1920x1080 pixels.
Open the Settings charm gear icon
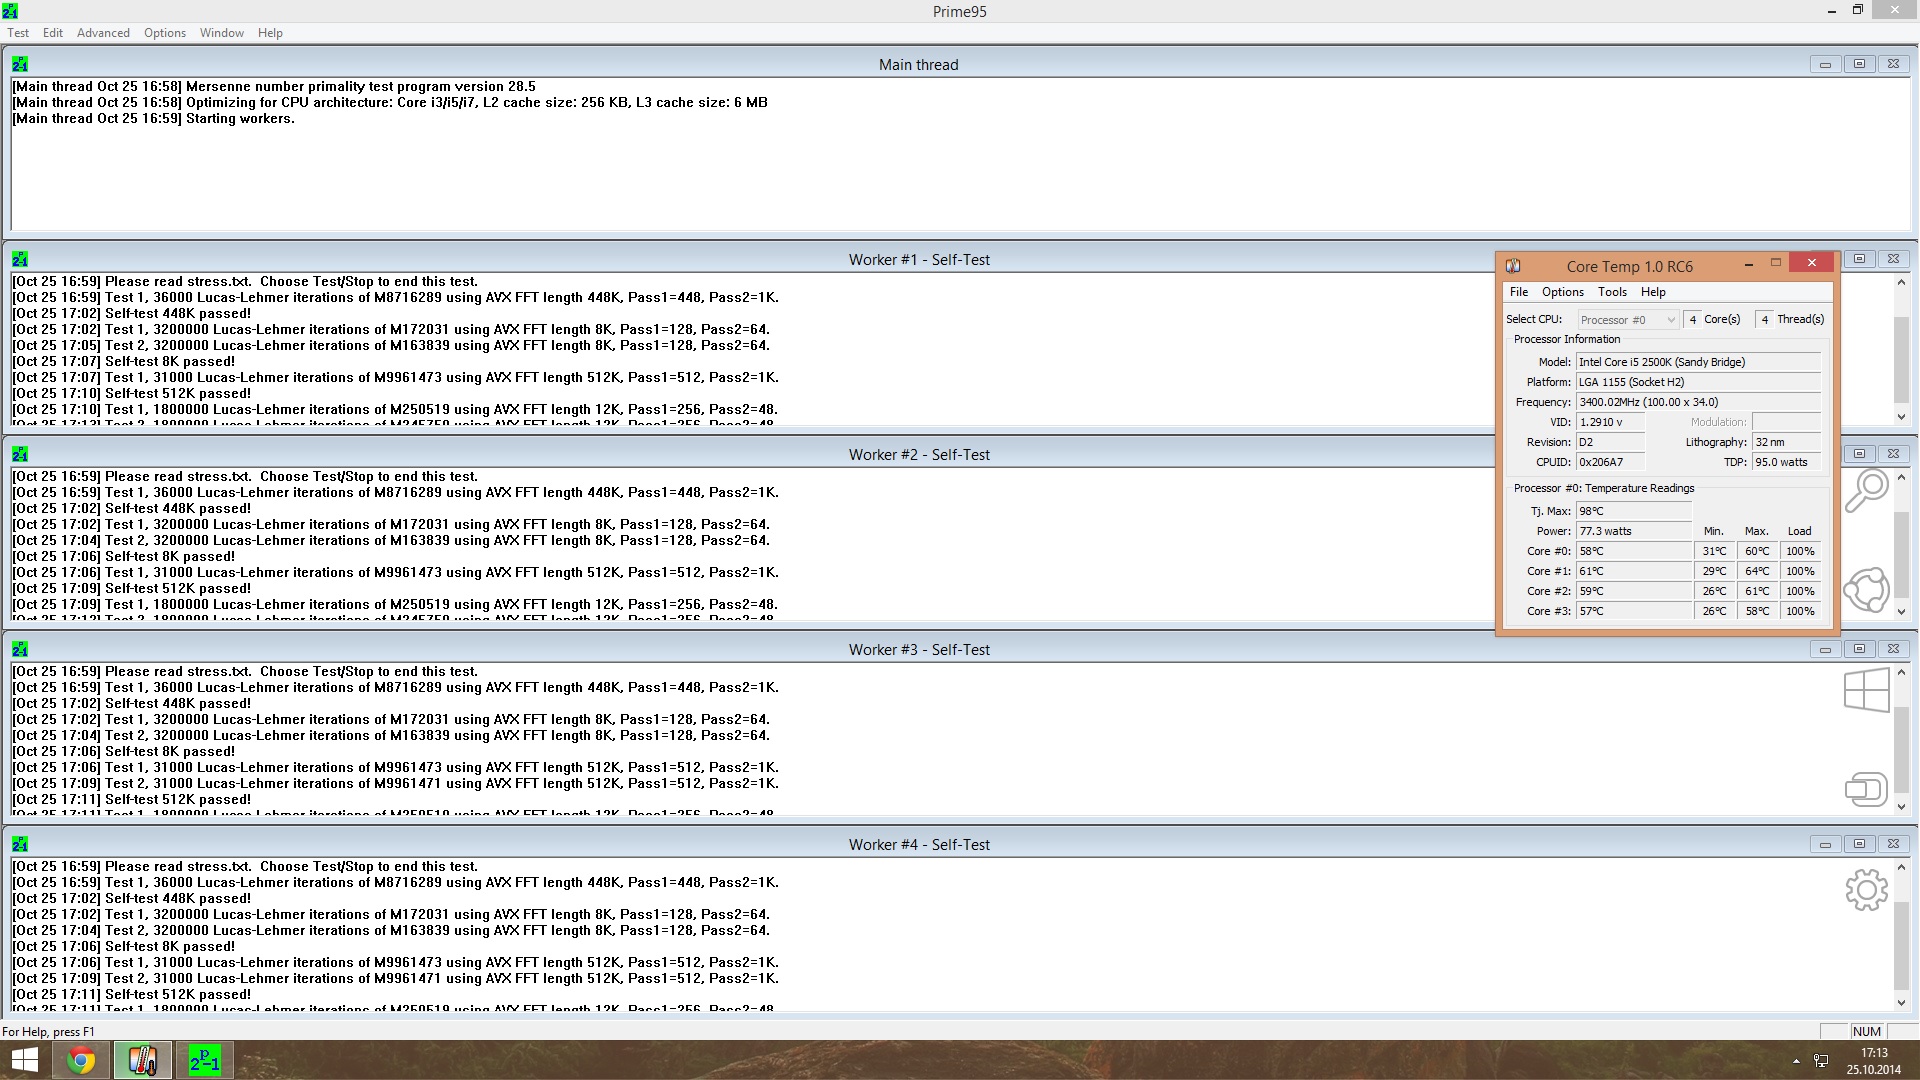click(1866, 889)
